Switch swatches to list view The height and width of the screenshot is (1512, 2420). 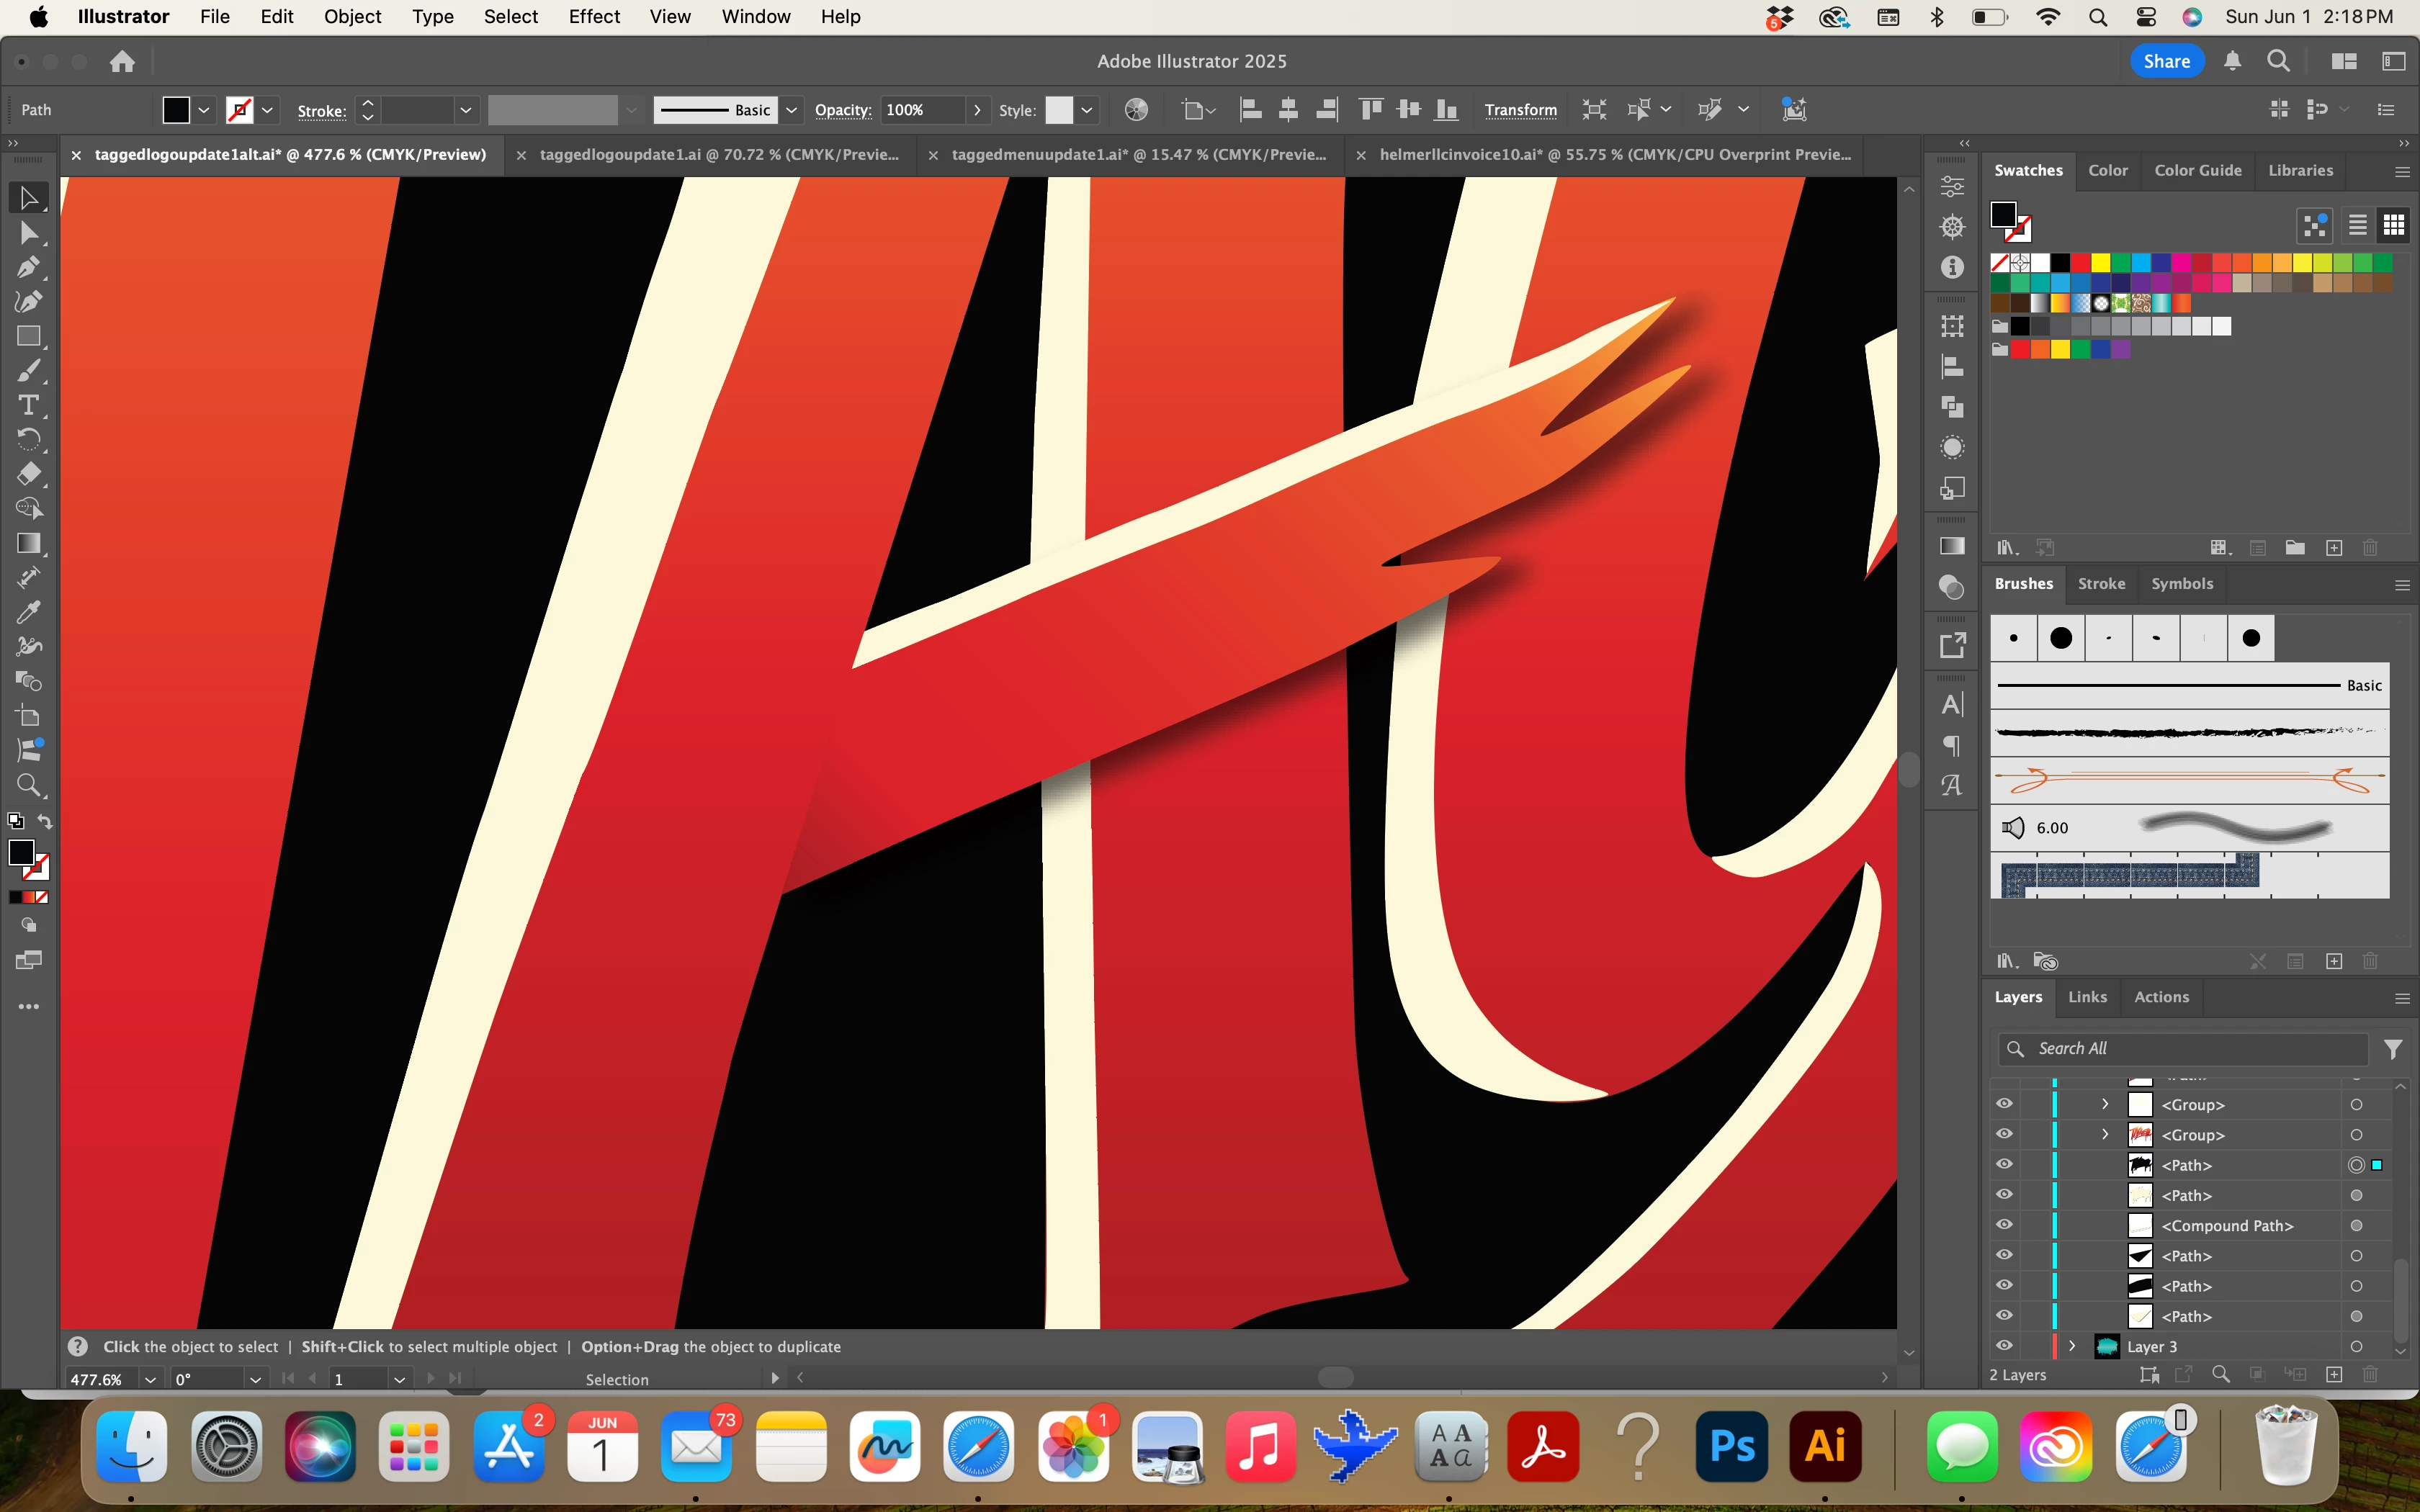[x=2357, y=225]
